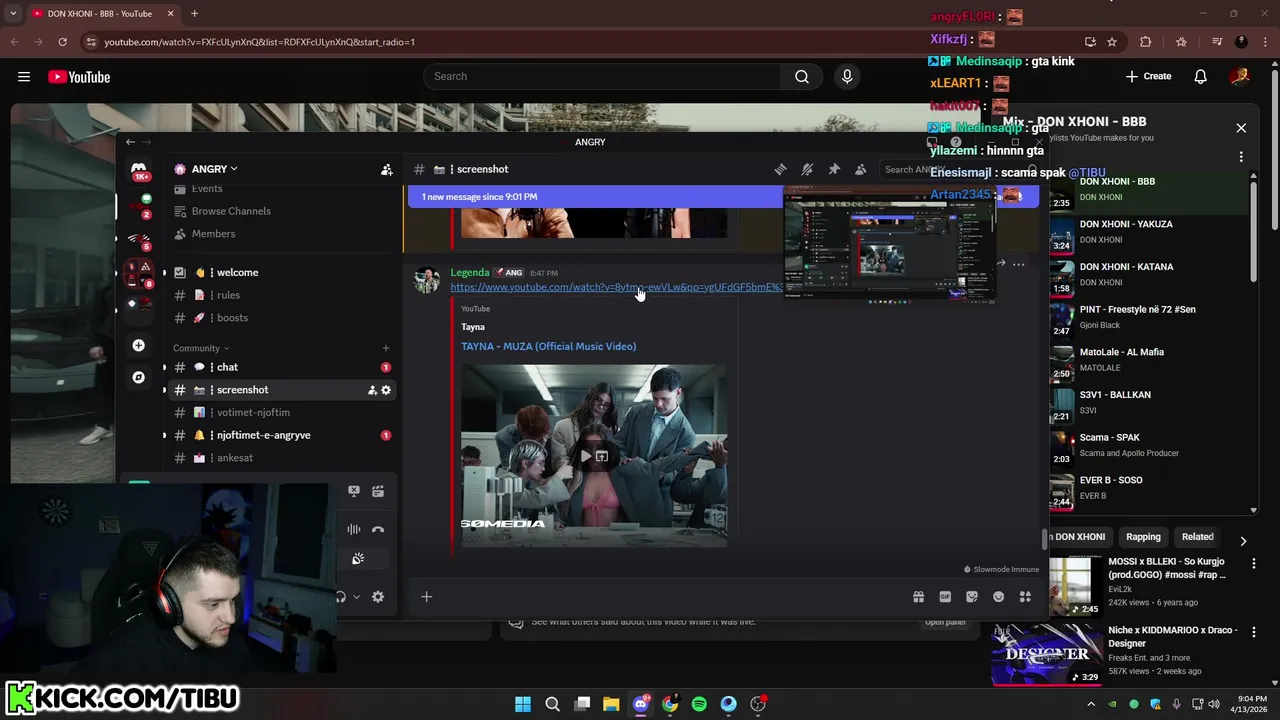Select the Rapping filter chip
1280x720 pixels.
[1143, 537]
